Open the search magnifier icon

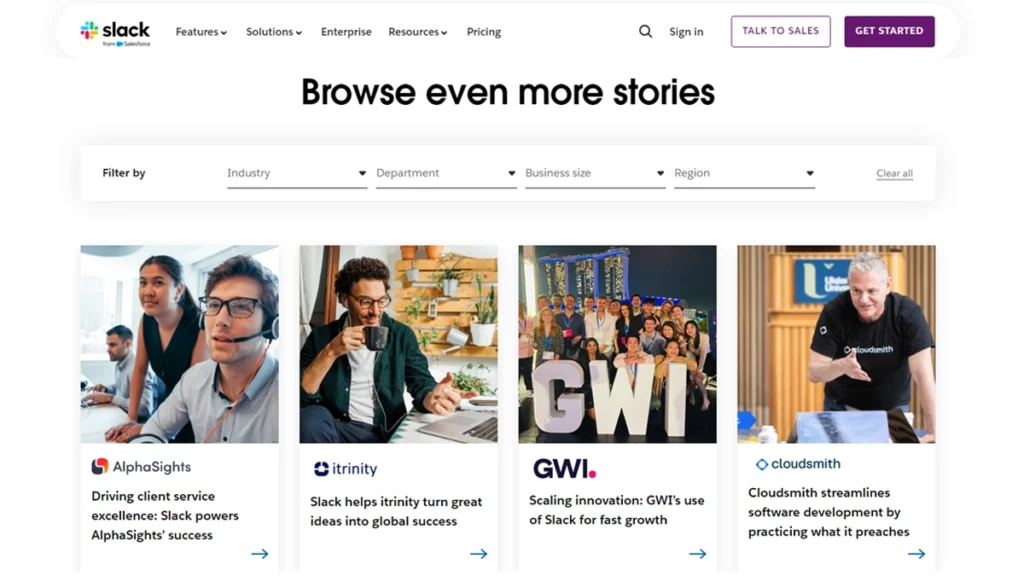point(645,31)
